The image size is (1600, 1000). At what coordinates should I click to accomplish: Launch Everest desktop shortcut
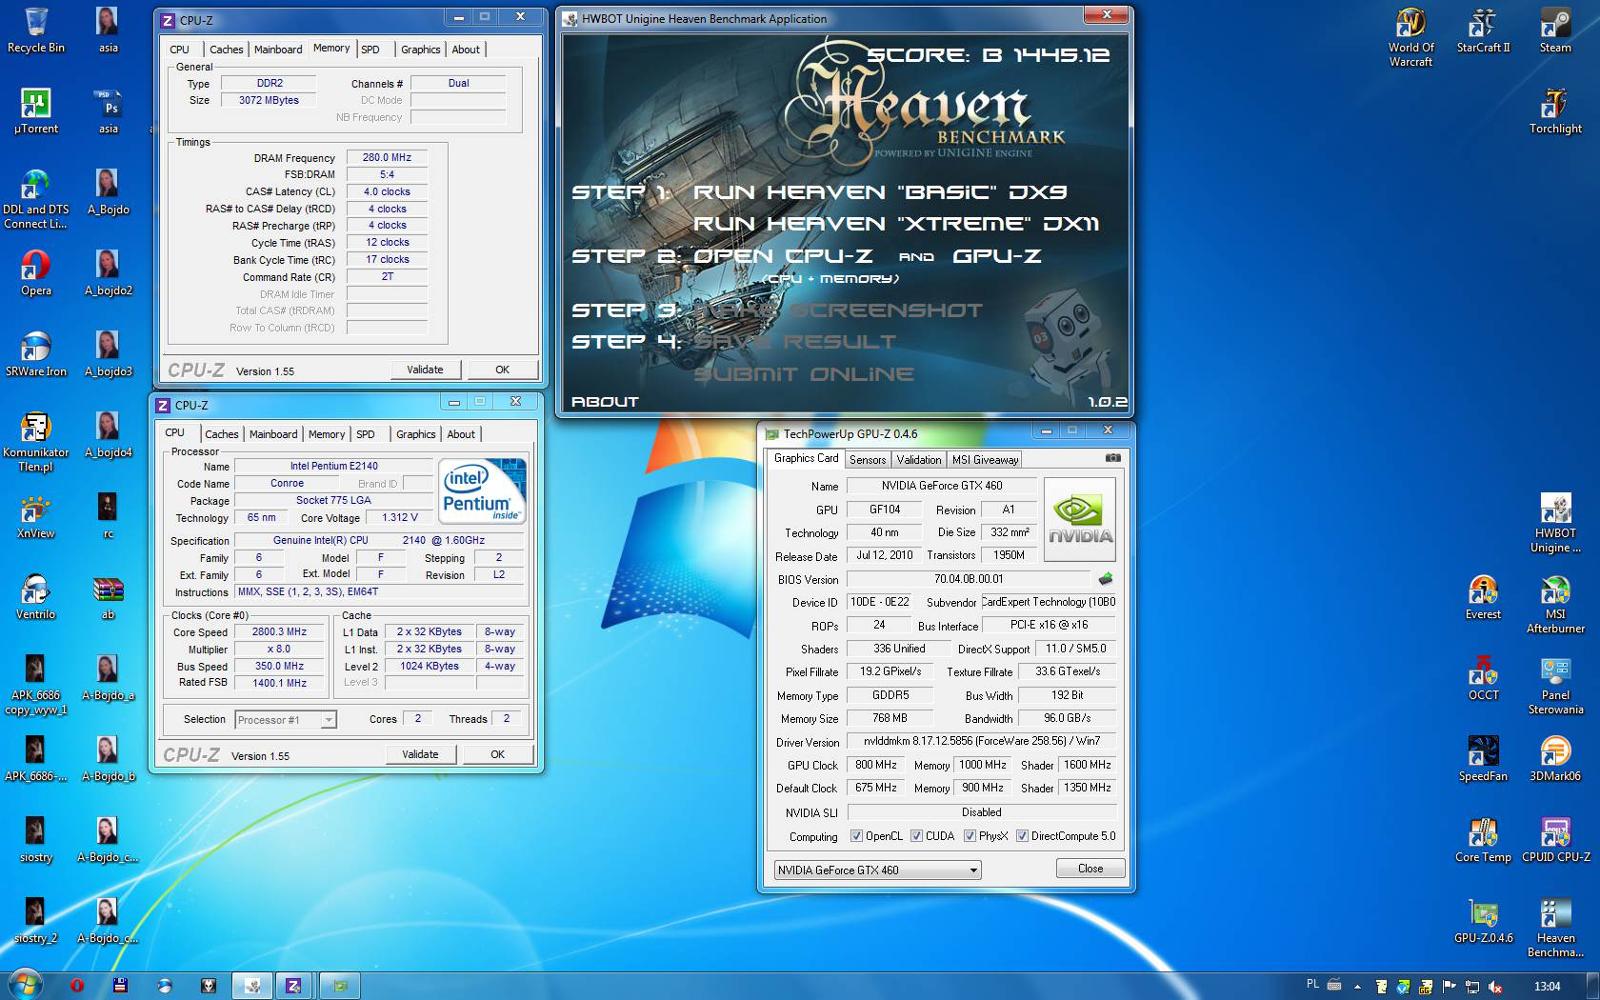coord(1483,596)
